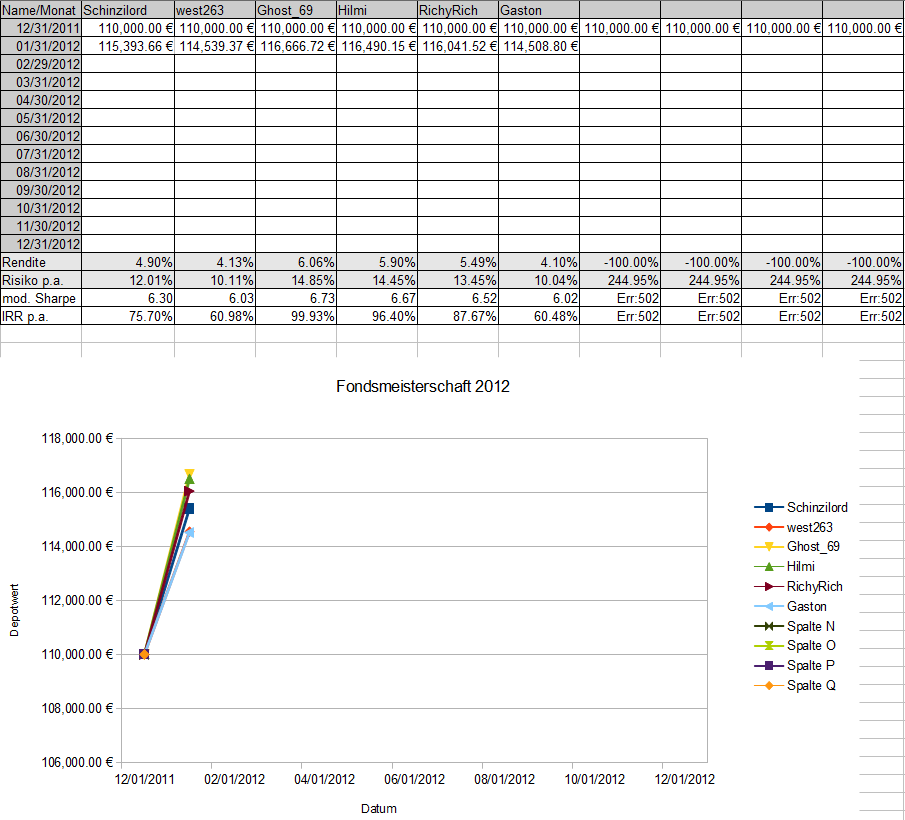Image resolution: width=905 pixels, height=820 pixels.
Task: Select the Schinzilord column header cell
Action: (x=128, y=10)
